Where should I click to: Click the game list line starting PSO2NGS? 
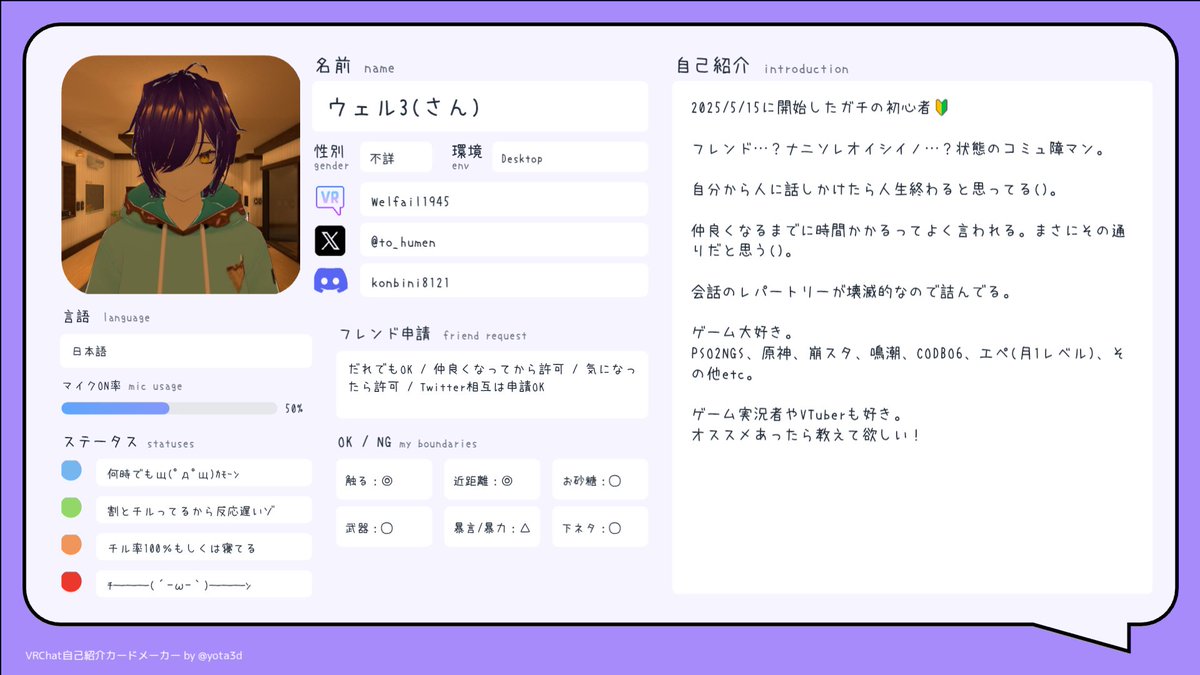pos(910,354)
